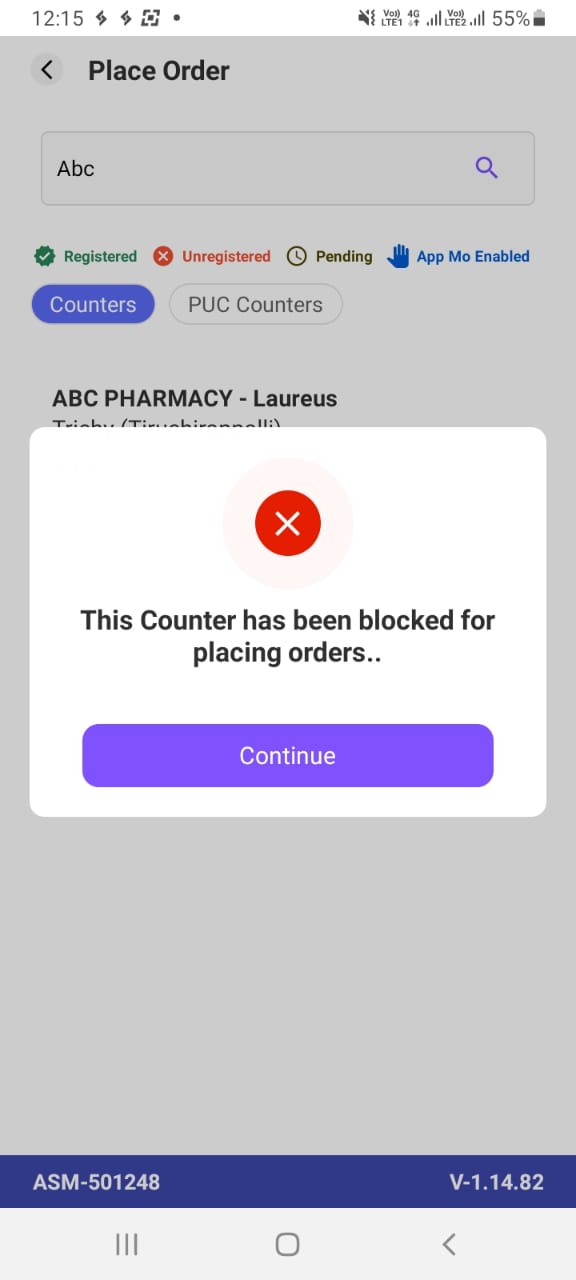Viewport: 576px width, 1280px height.
Task: Click the search field containing Abc
Action: [288, 168]
